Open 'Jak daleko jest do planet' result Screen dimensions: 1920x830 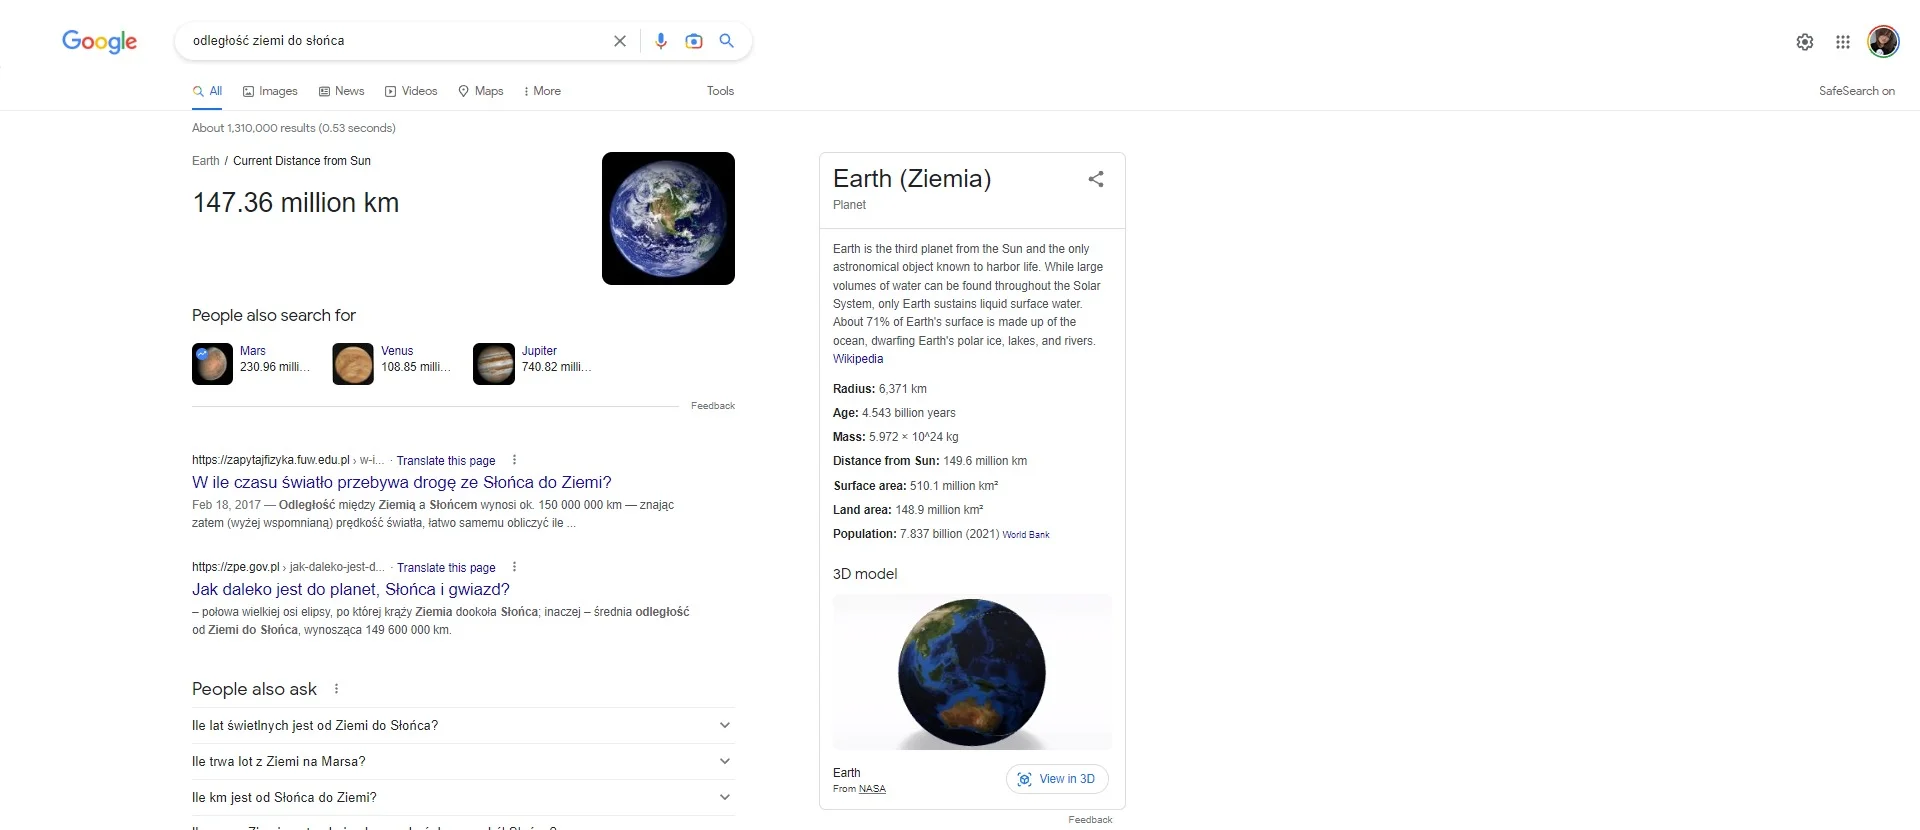pyautogui.click(x=351, y=590)
